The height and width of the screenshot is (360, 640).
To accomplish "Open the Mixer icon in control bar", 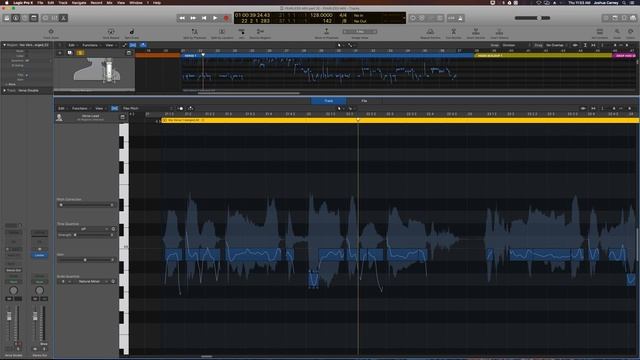I will click(54, 18).
